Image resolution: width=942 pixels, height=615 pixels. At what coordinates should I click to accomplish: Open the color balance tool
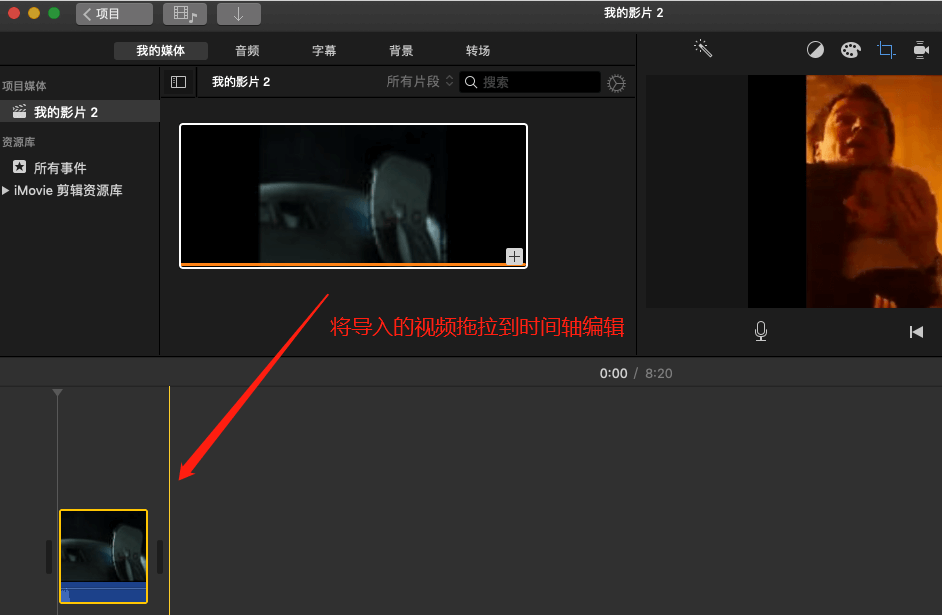pos(815,50)
